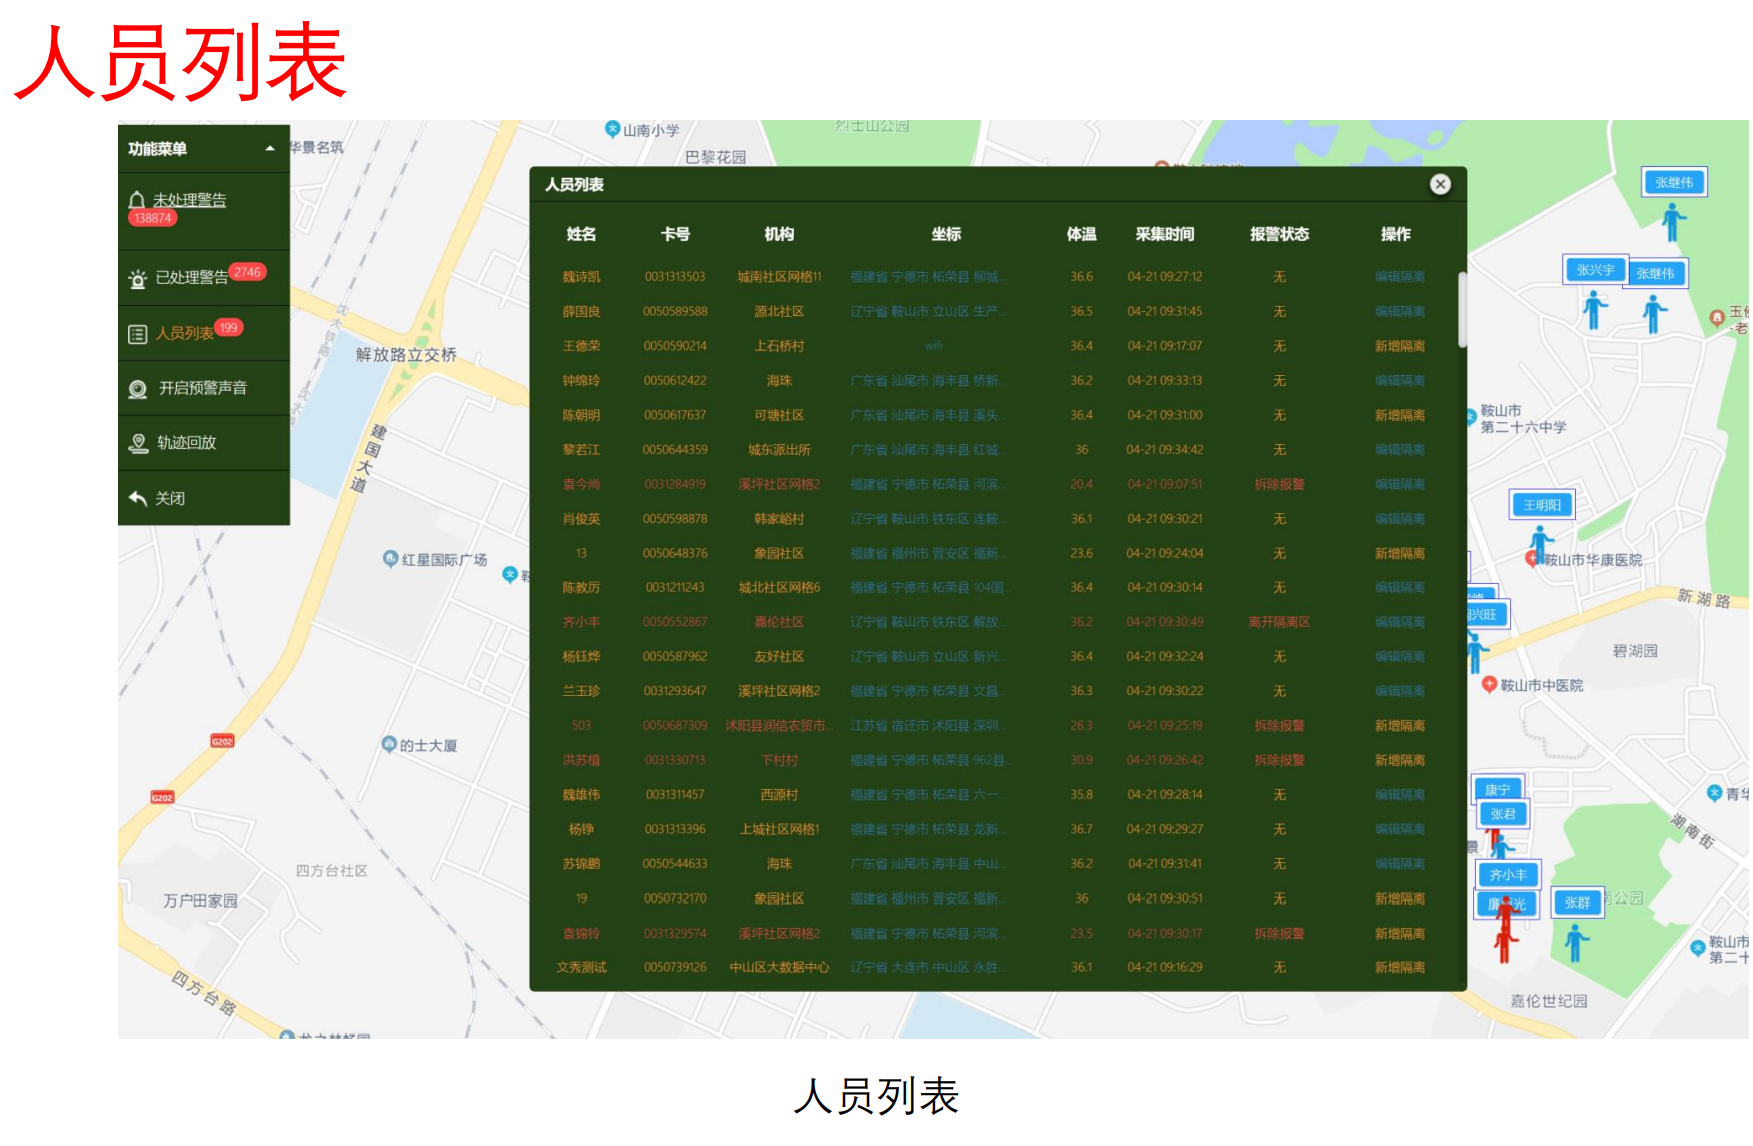Image resolution: width=1753 pixels, height=1146 pixels.
Task: Open coordinates link for 魏诗凯
Action: (x=929, y=277)
